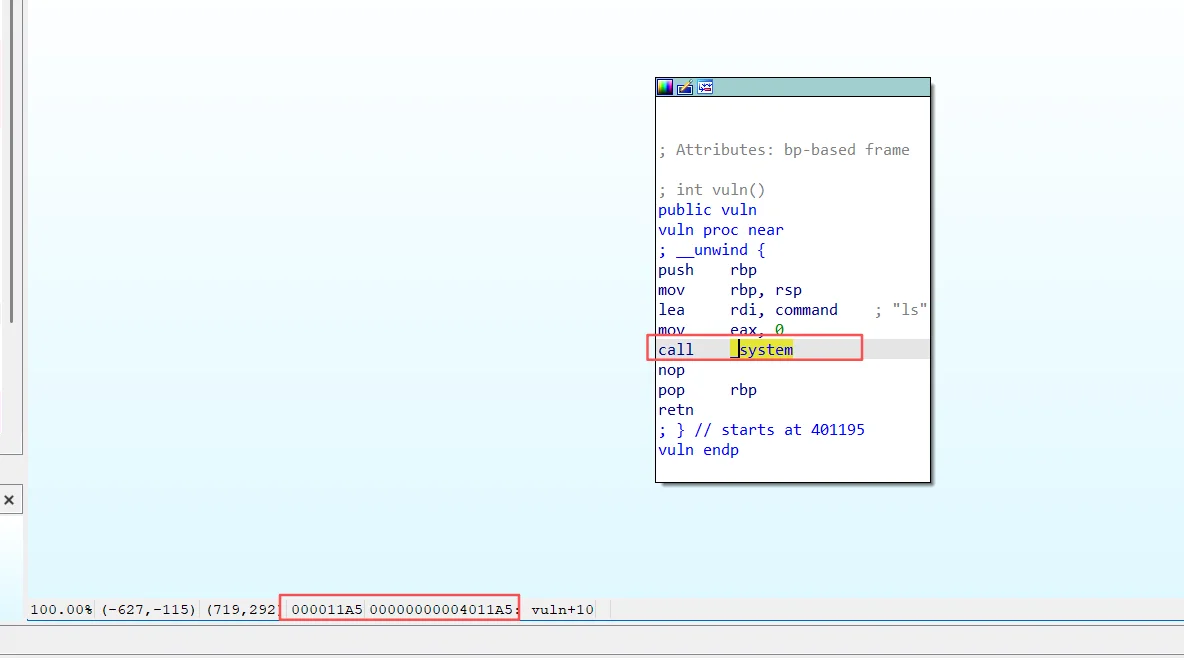Click the teal title bar of graph node
The image size is (1184, 660).
pos(820,88)
